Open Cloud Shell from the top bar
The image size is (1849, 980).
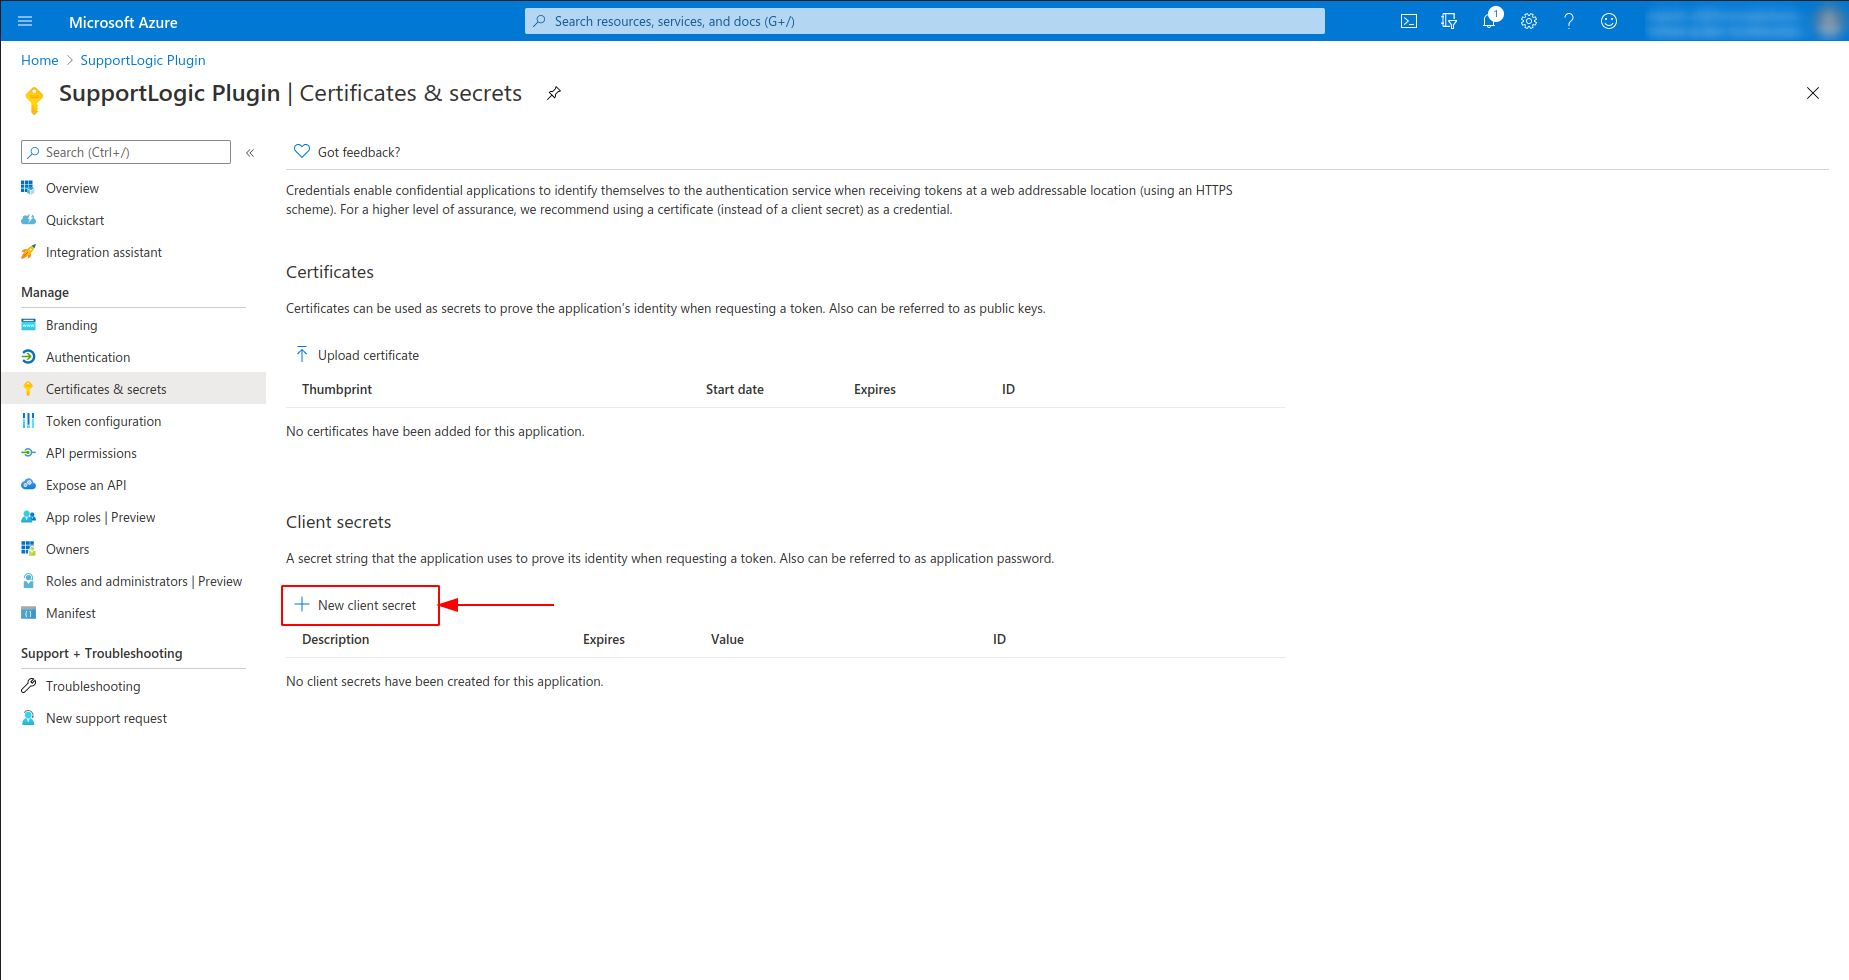pyautogui.click(x=1409, y=21)
